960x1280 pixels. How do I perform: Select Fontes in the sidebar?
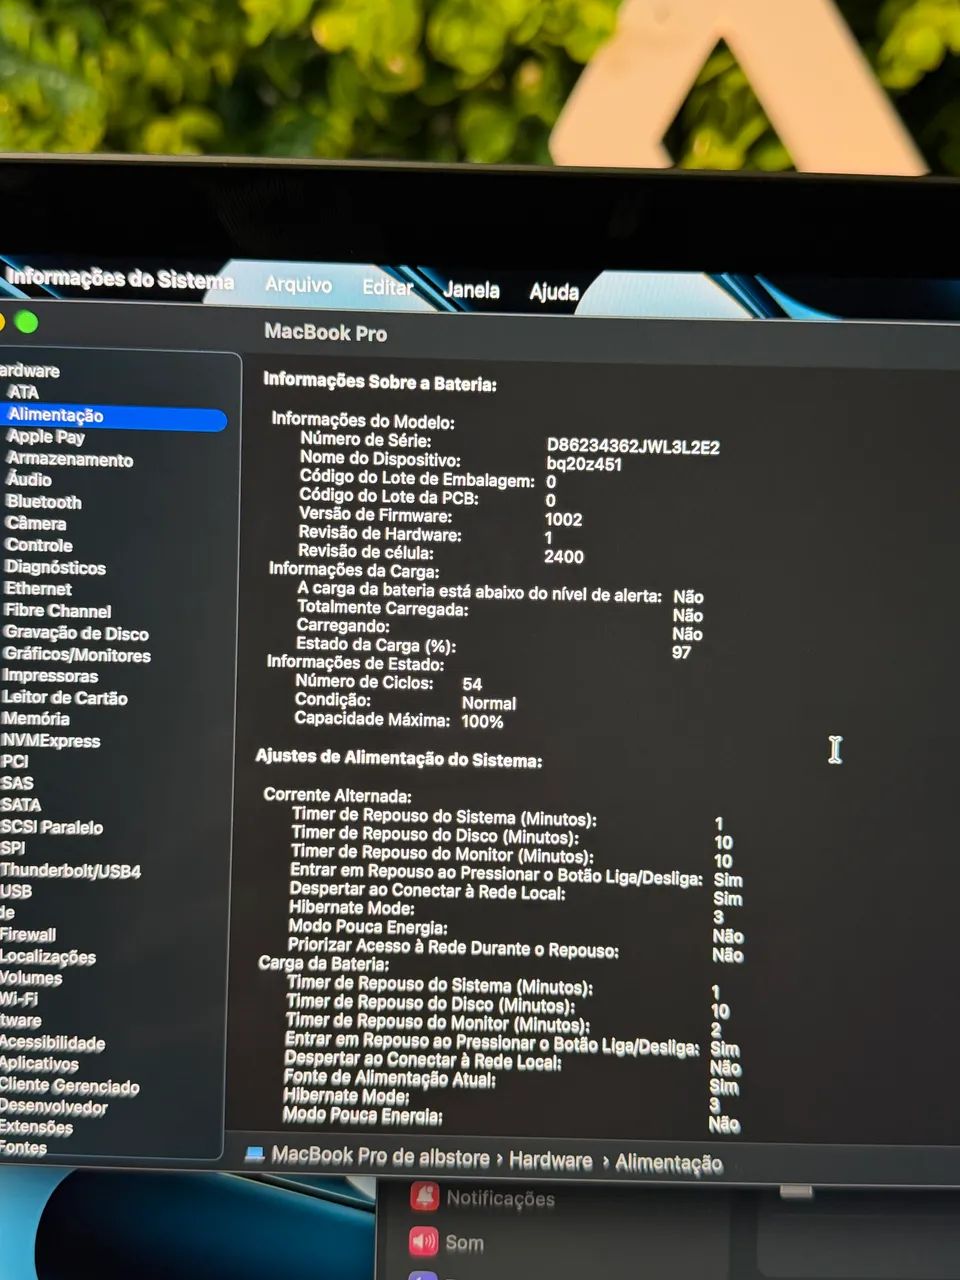24,1148
